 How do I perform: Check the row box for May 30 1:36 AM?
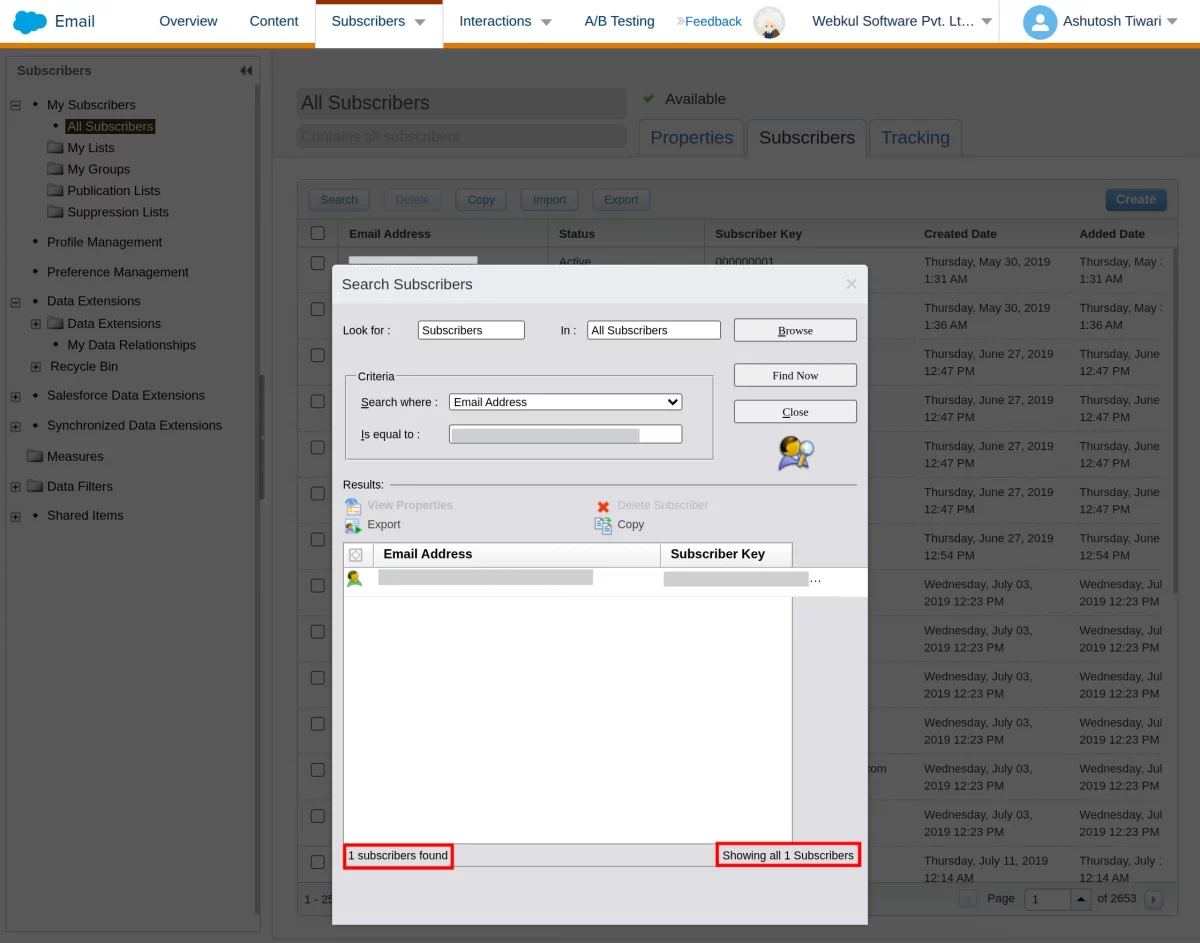[318, 309]
